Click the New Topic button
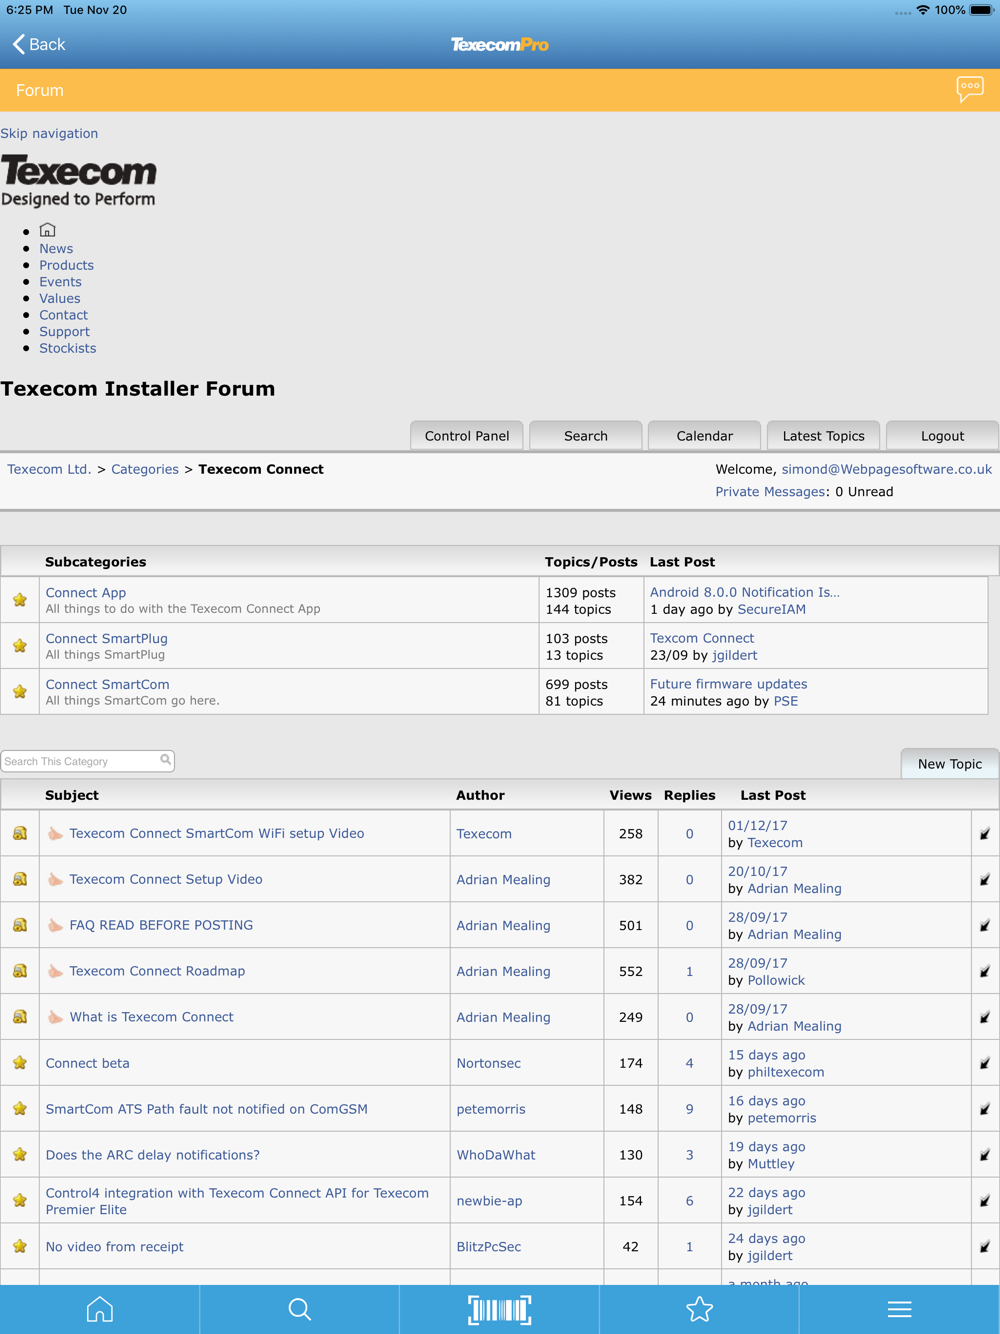Viewport: 1000px width, 1334px height. pyautogui.click(x=950, y=763)
